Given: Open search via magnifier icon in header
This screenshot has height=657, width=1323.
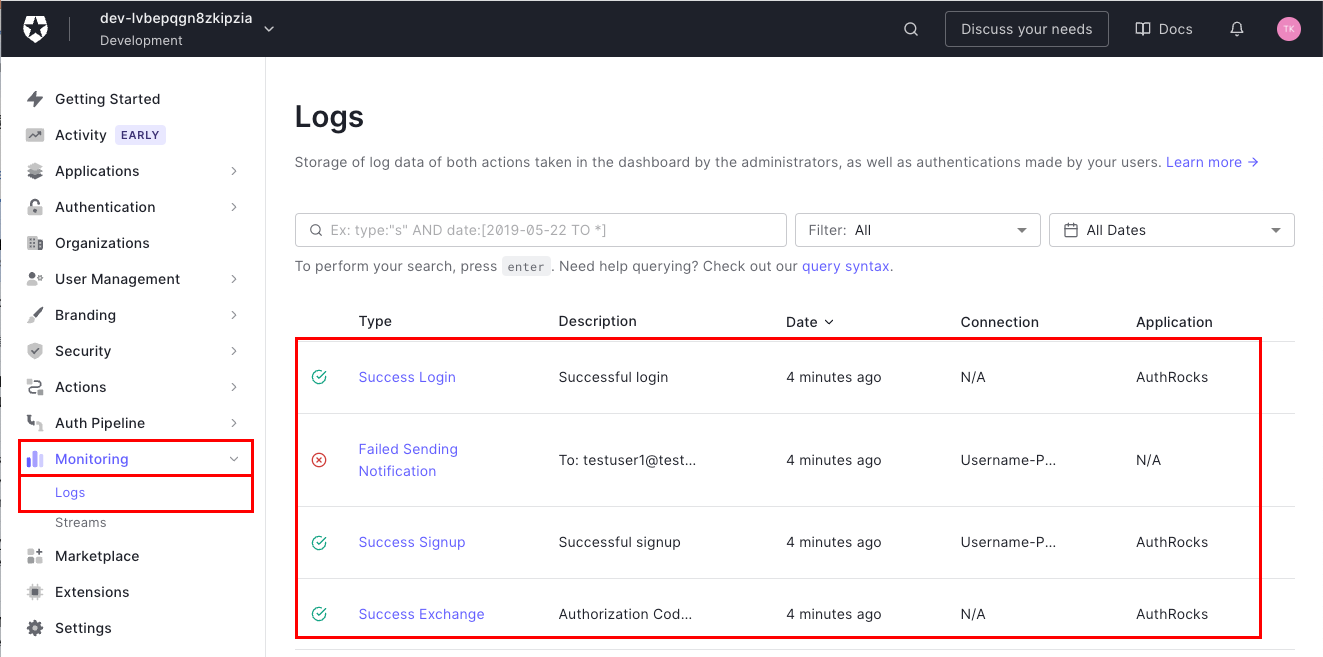Looking at the screenshot, I should click(911, 29).
